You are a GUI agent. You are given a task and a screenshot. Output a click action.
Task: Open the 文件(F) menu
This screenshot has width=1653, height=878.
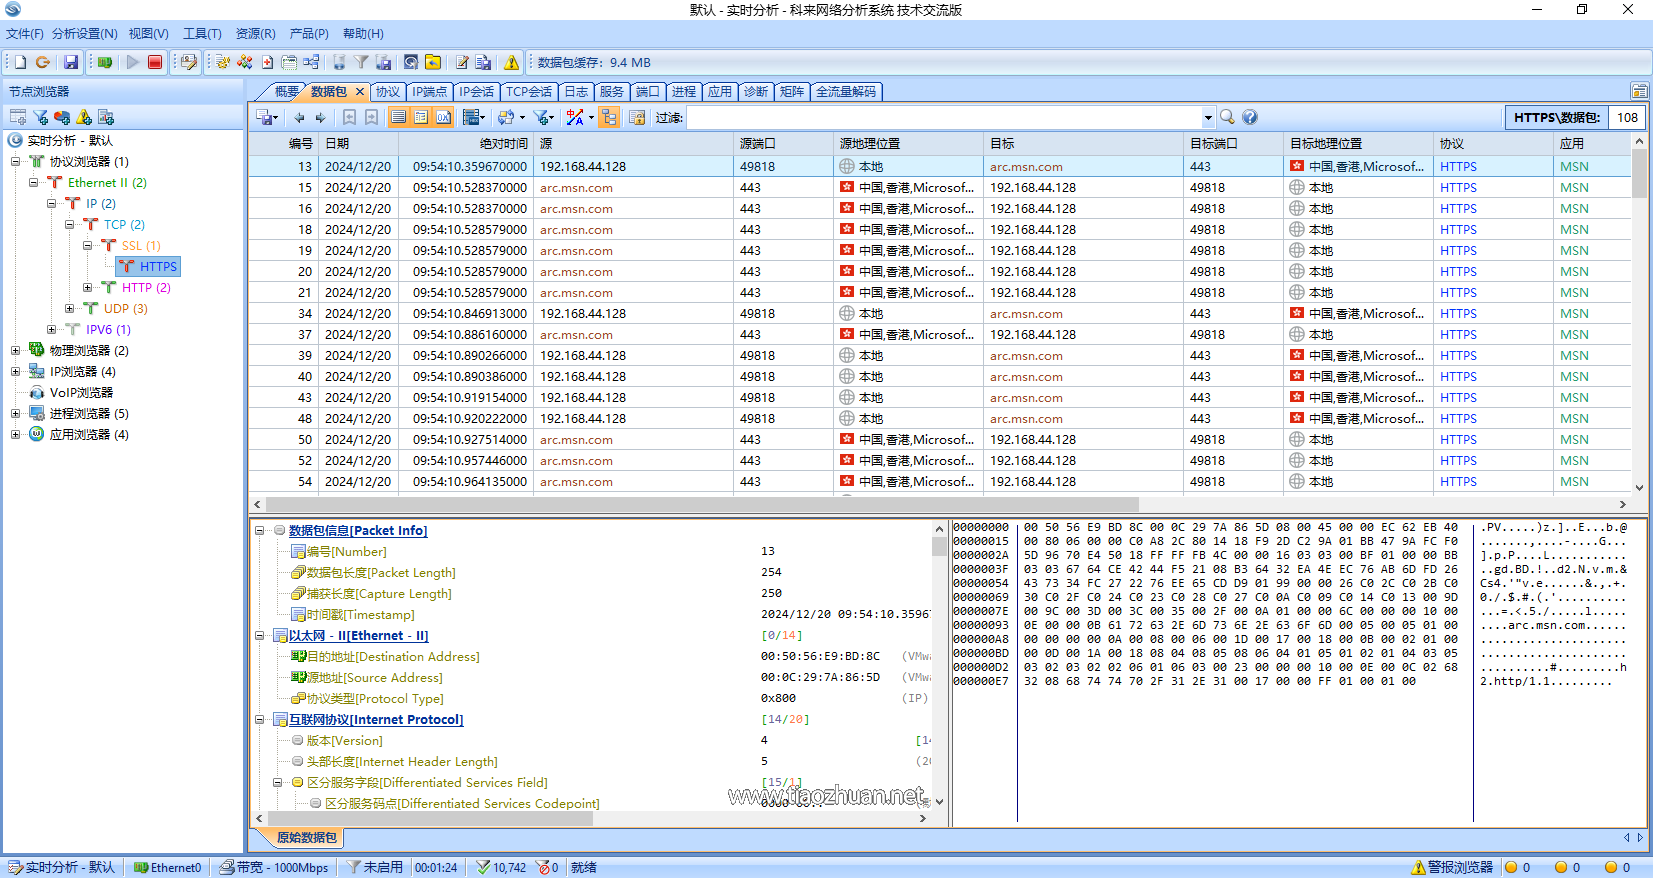(x=25, y=33)
